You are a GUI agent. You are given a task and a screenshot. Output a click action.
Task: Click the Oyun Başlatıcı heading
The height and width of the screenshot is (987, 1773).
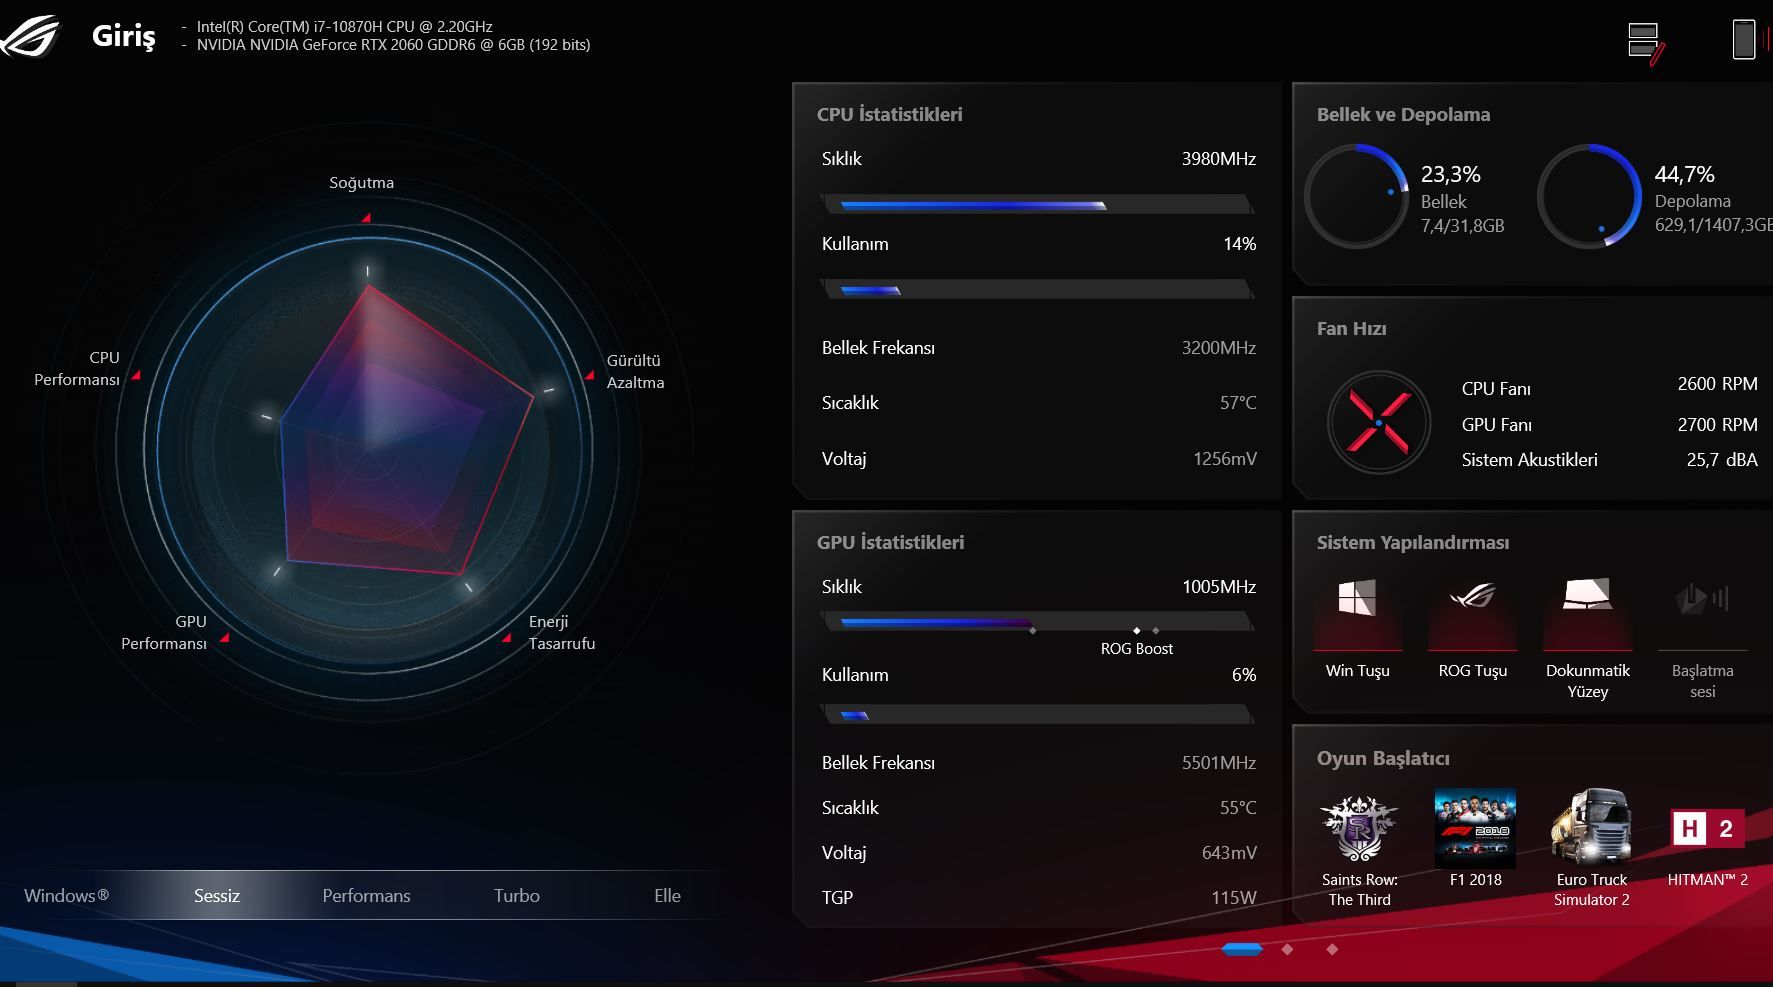(1383, 758)
